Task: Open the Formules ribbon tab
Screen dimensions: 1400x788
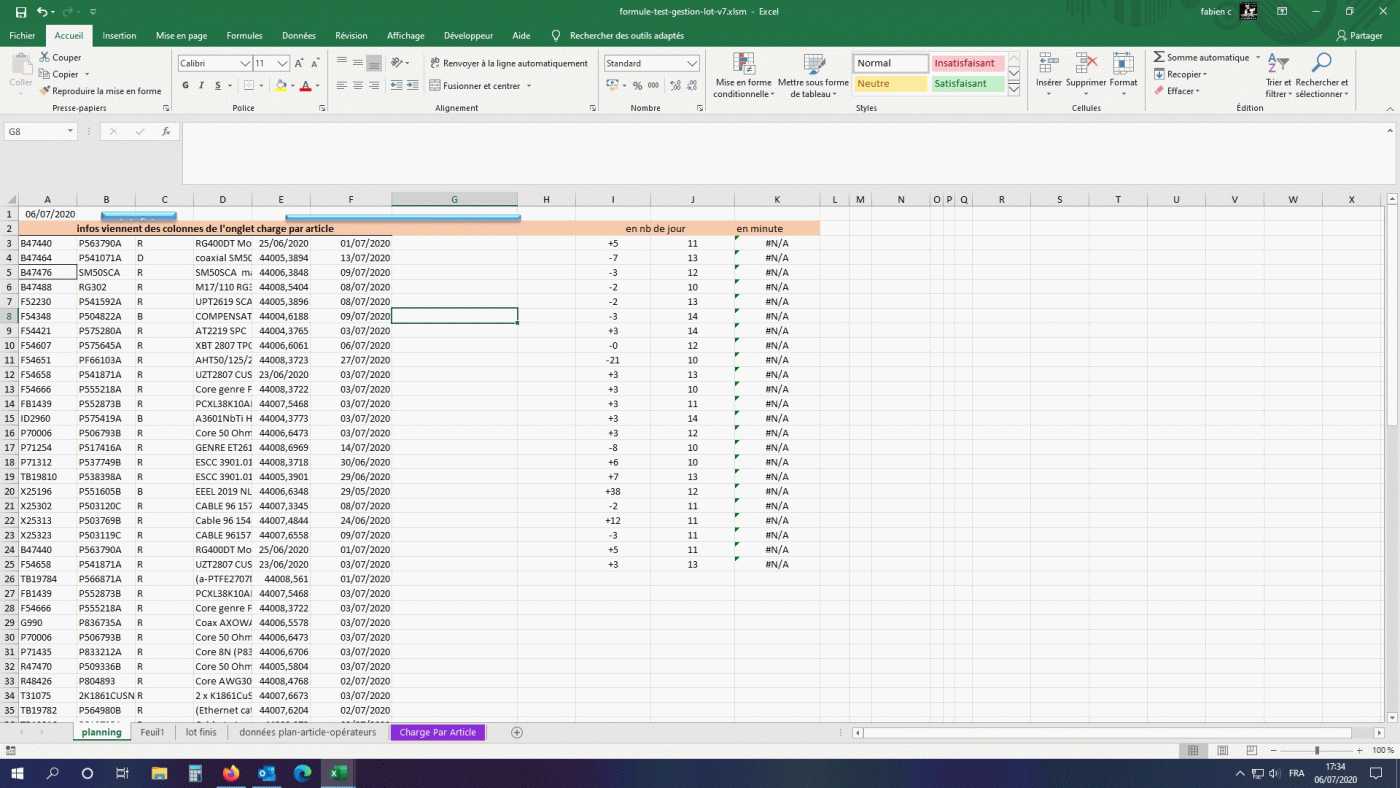Action: 244,36
